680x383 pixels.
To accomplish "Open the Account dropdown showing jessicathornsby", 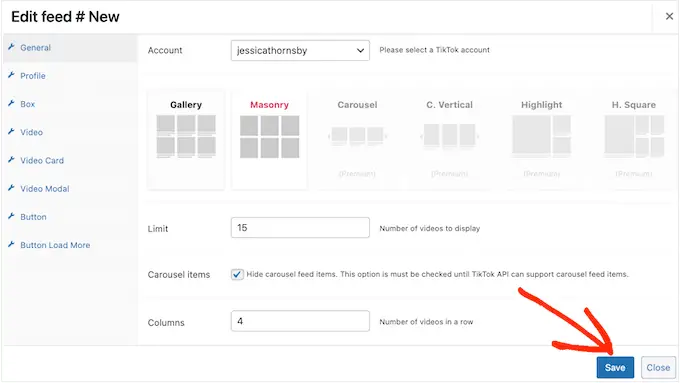I will tap(300, 50).
